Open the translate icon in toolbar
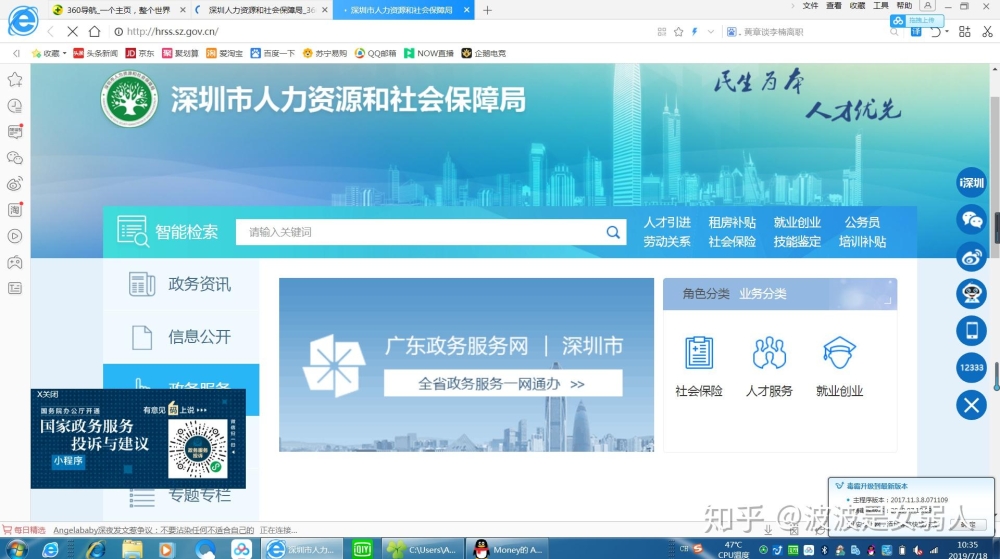This screenshot has width=1000, height=559. [x=916, y=31]
